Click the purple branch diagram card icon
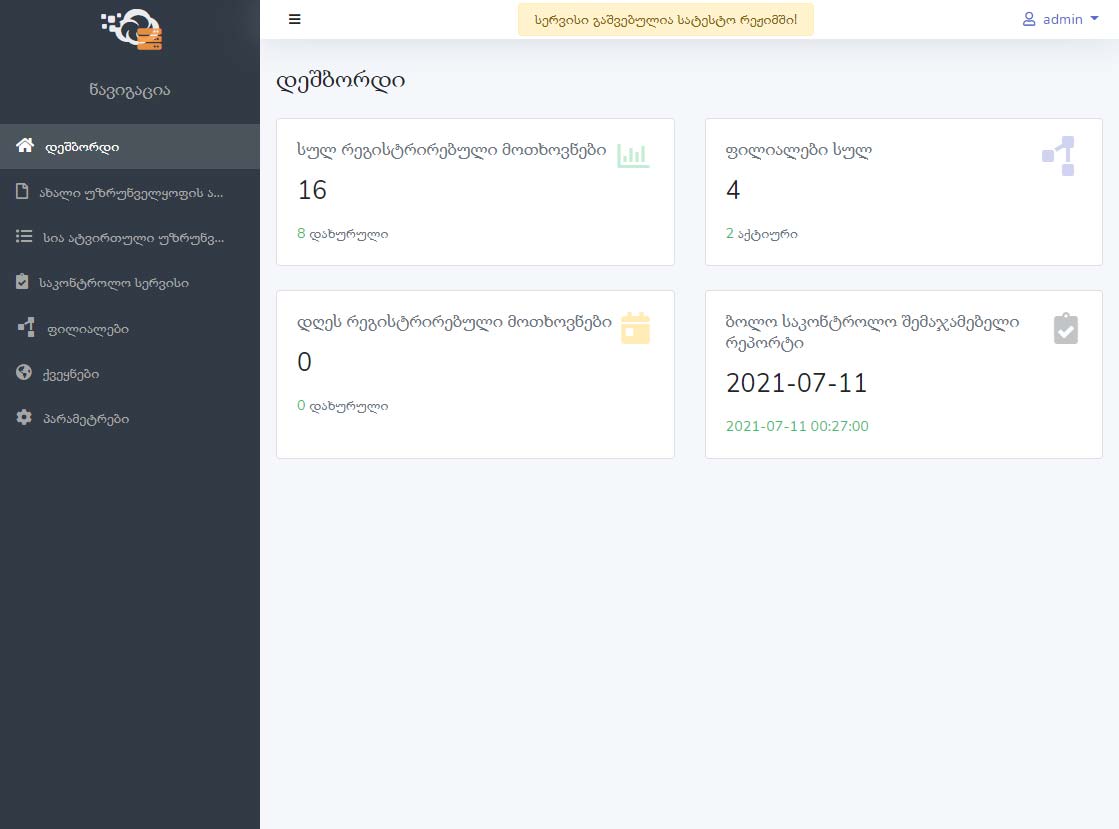The width and height of the screenshot is (1119, 829). pyautogui.click(x=1058, y=156)
